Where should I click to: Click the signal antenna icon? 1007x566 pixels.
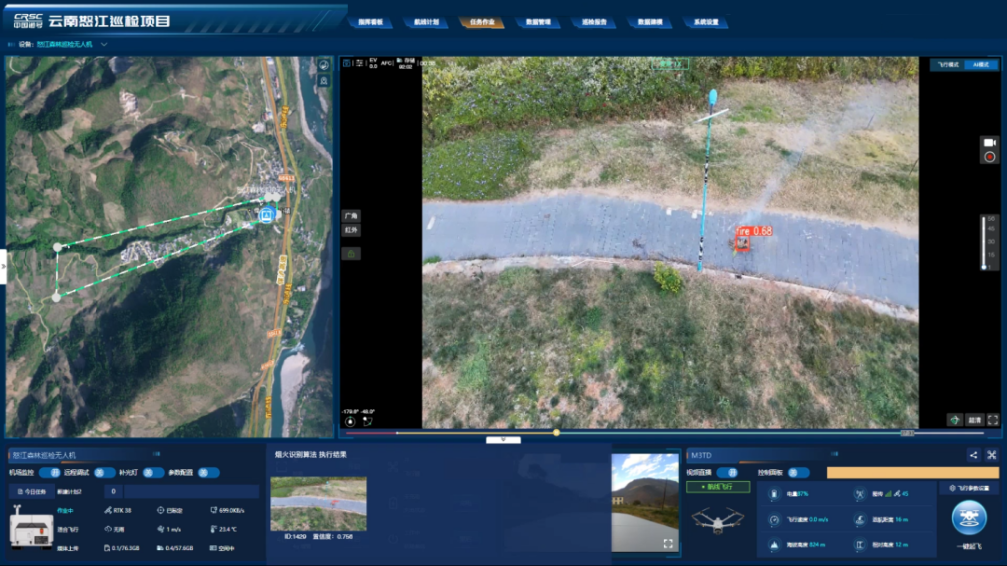(x=859, y=494)
